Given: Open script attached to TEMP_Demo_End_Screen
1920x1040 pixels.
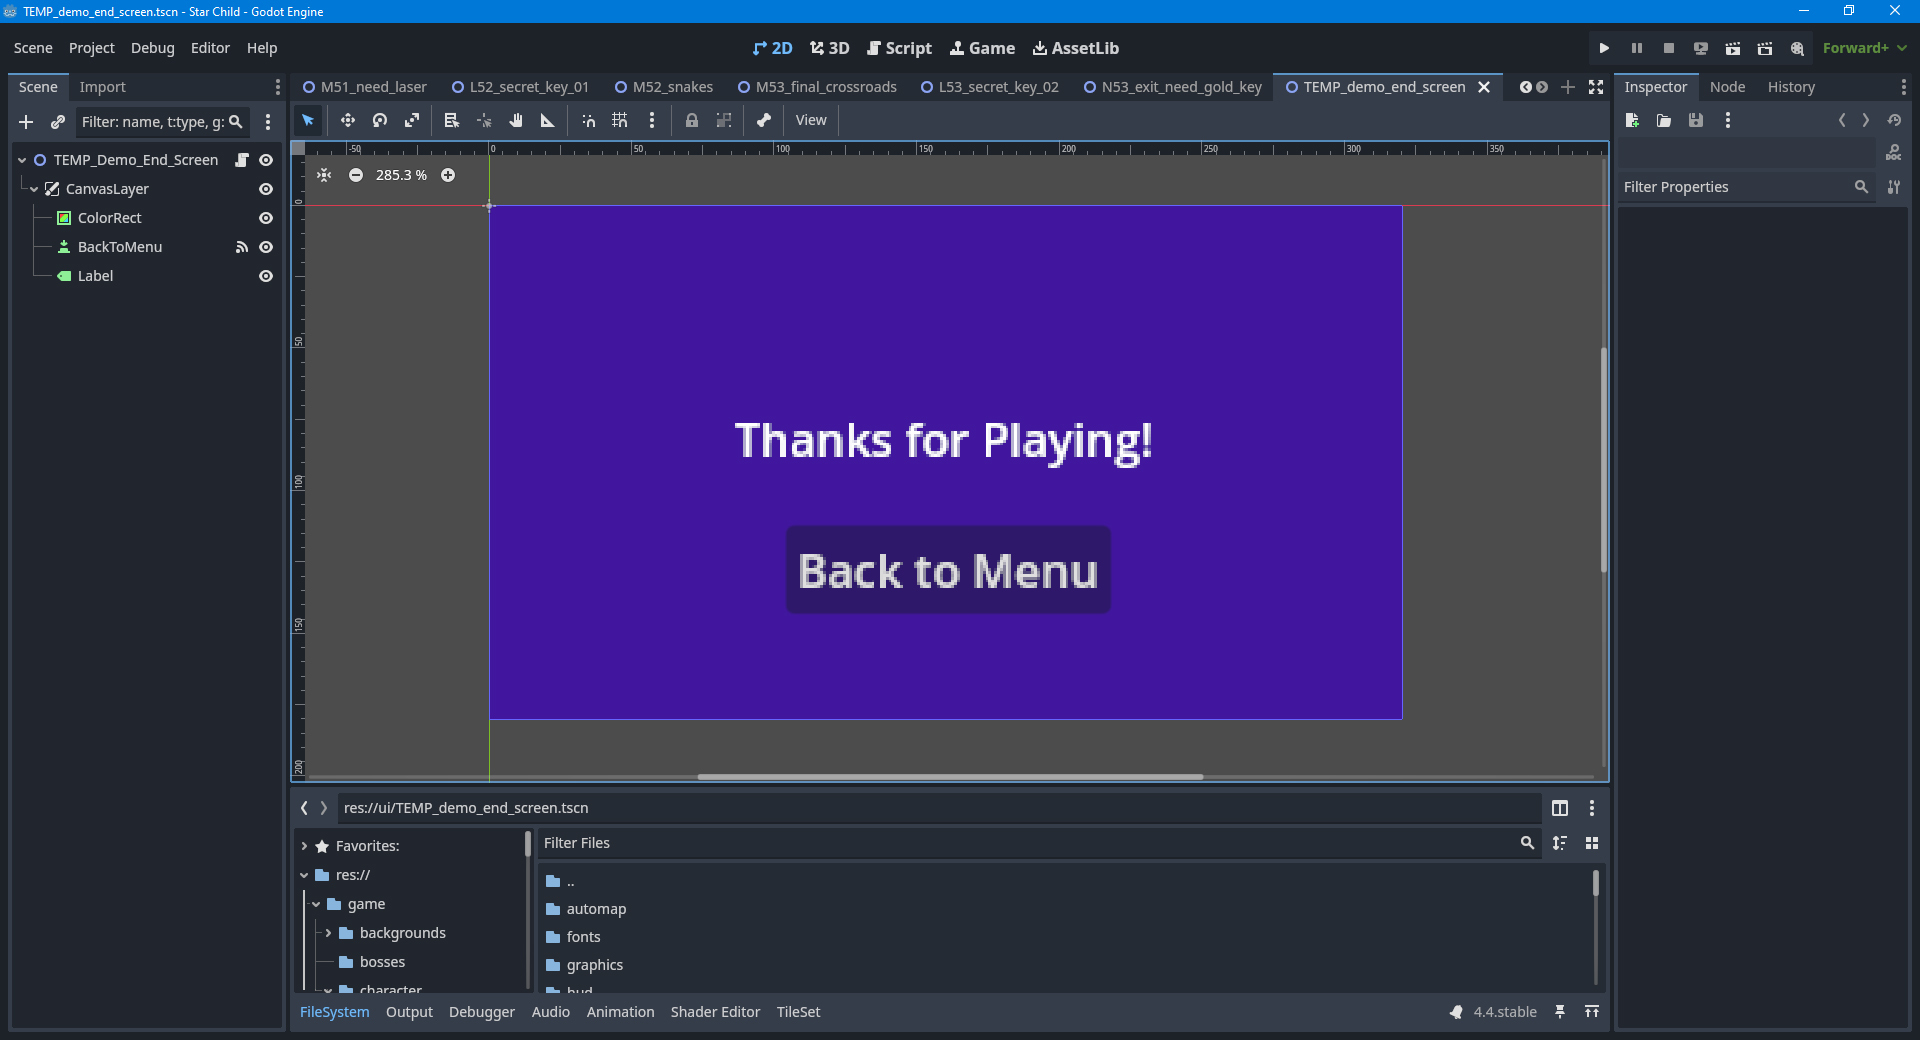Looking at the screenshot, I should 241,160.
